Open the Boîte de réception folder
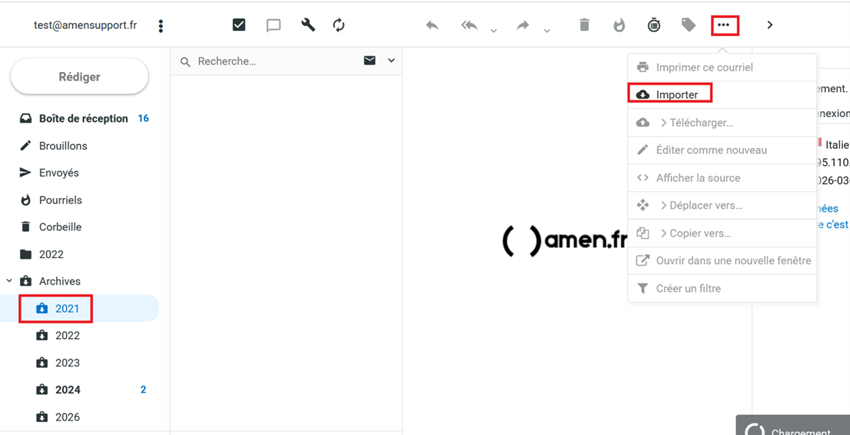Screen dimensions: 850x435 (83, 118)
